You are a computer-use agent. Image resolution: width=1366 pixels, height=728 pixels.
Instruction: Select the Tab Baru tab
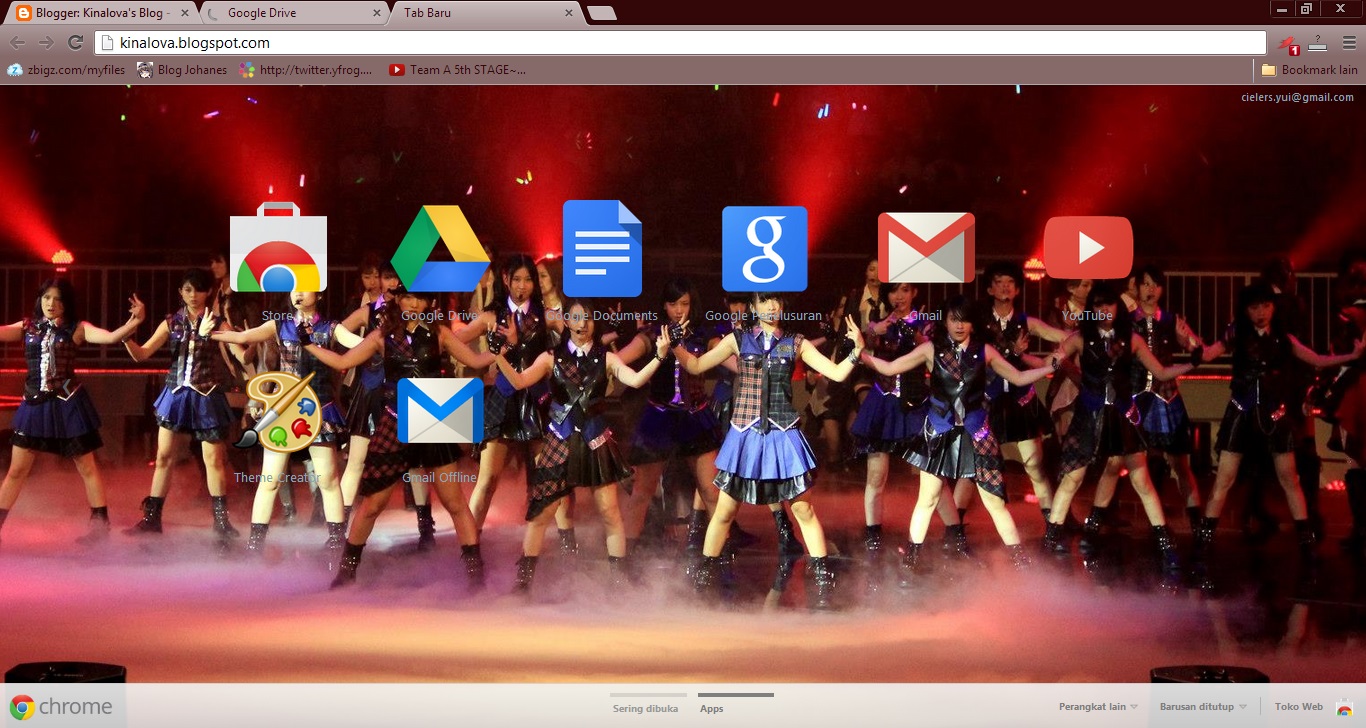click(x=487, y=13)
